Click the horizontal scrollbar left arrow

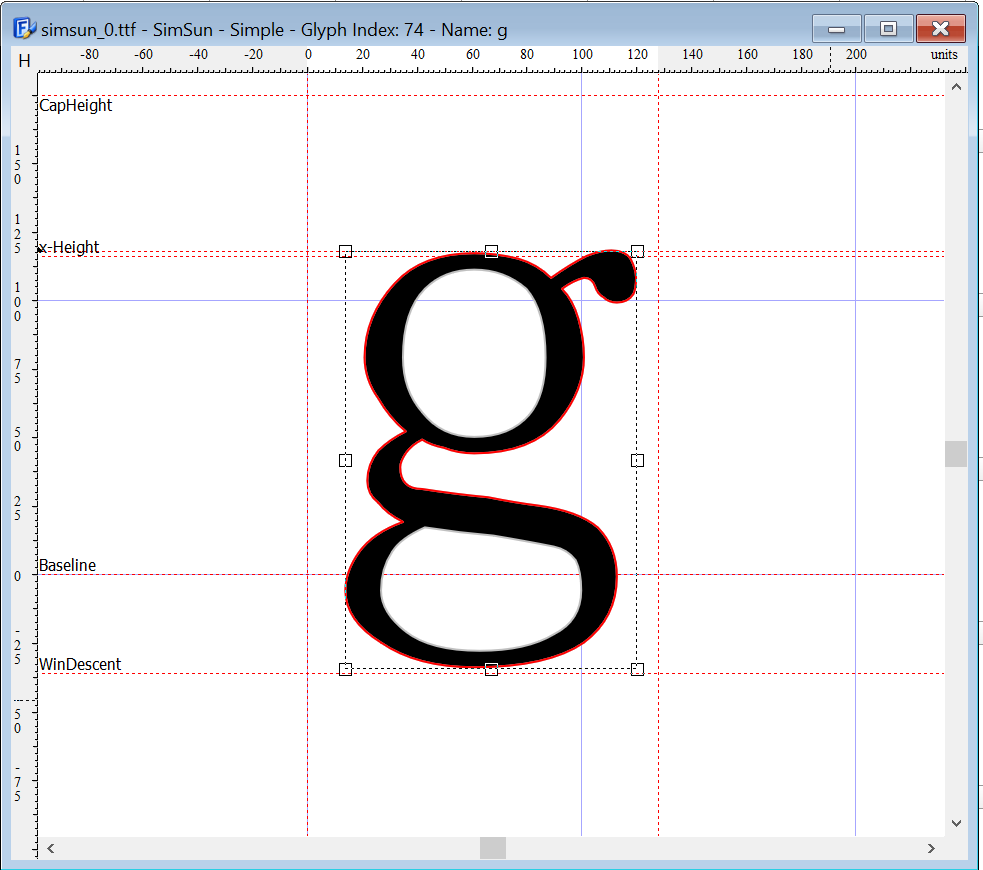pos(51,848)
